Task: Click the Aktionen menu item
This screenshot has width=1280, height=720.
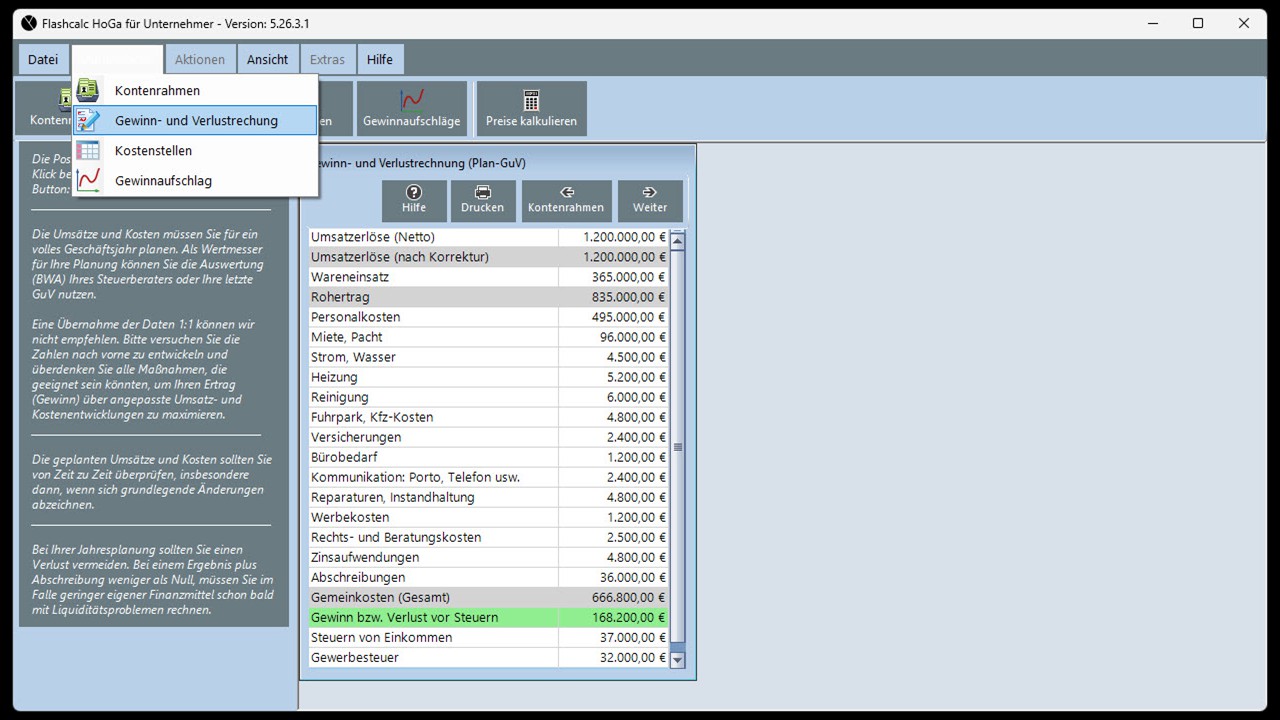Action: pos(200,59)
